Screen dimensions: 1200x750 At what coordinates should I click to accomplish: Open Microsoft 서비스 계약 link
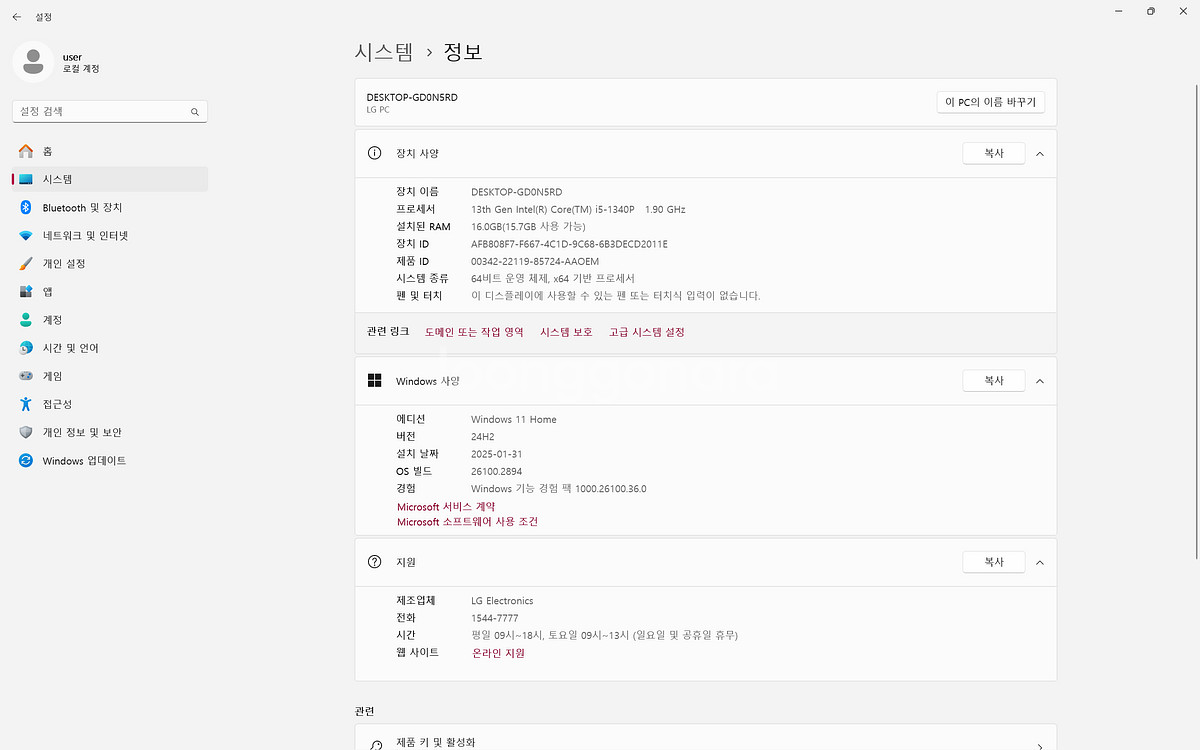446,507
